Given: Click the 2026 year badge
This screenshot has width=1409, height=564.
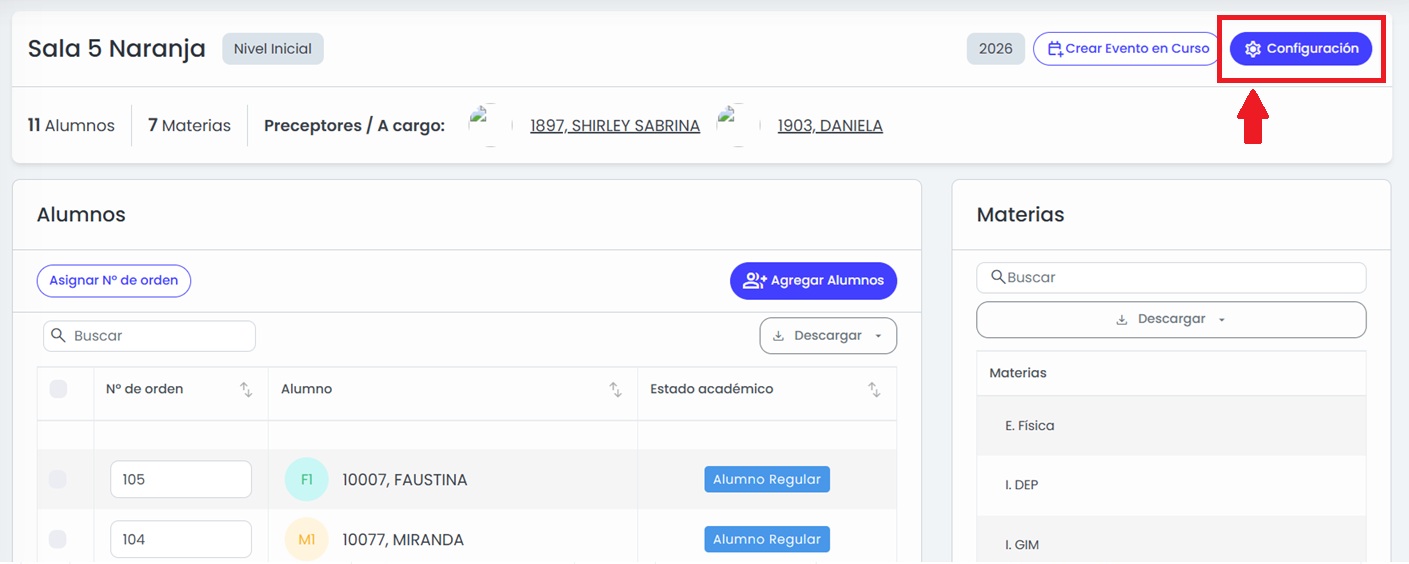Looking at the screenshot, I should tap(996, 48).
